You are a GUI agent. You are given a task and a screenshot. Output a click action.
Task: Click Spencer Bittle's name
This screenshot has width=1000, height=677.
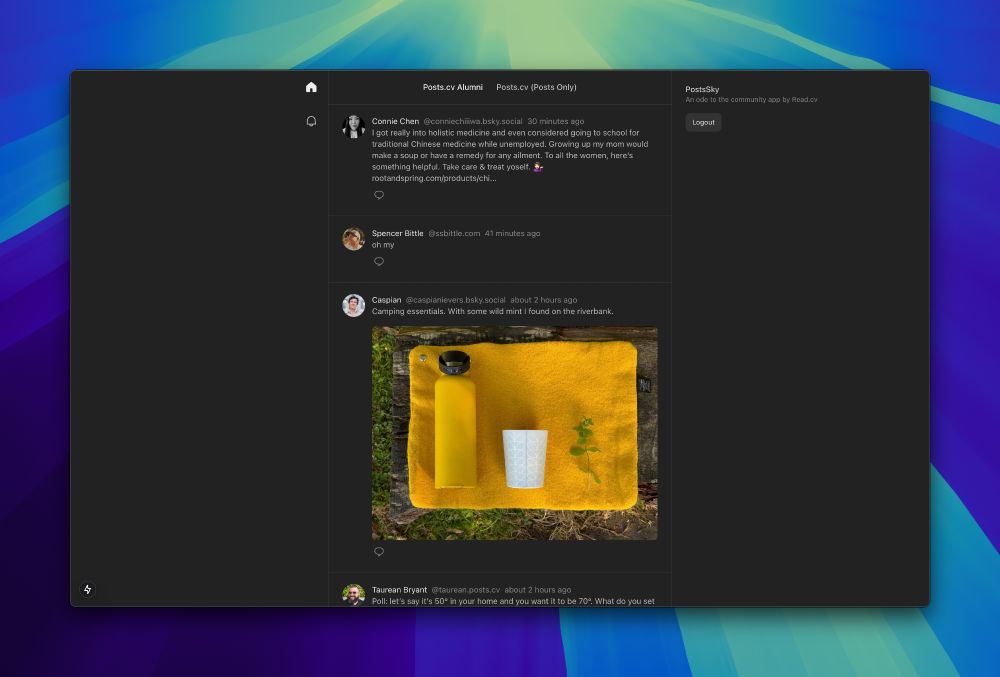(397, 233)
